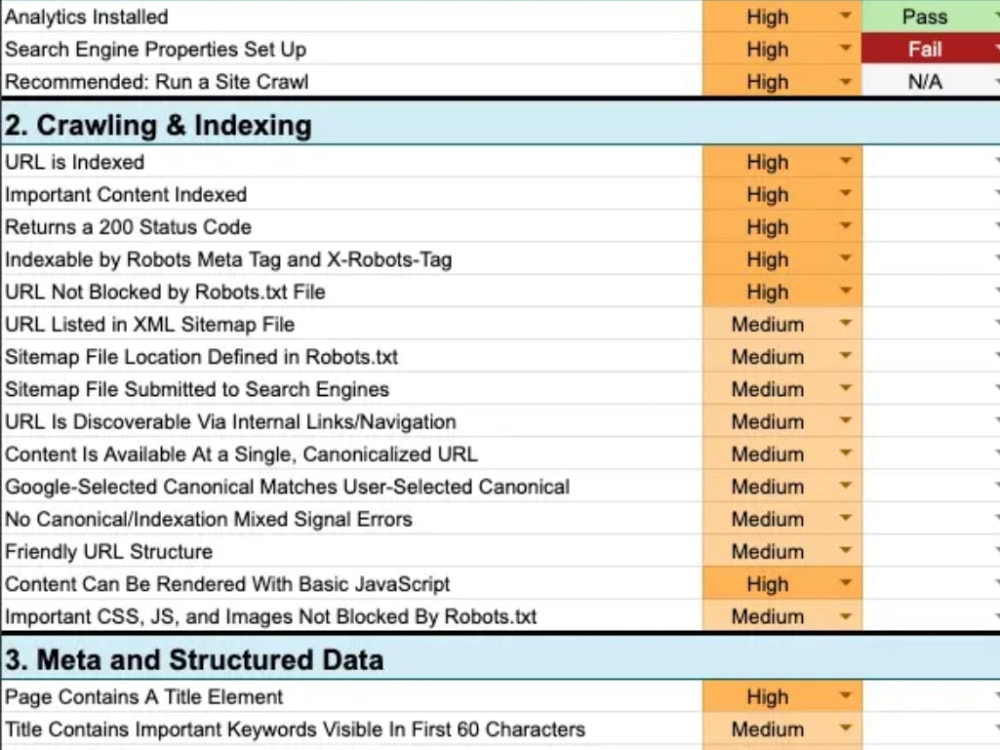The height and width of the screenshot is (750, 1000).
Task: Select the empty status cell for Friendly URL Structure
Action: click(930, 551)
